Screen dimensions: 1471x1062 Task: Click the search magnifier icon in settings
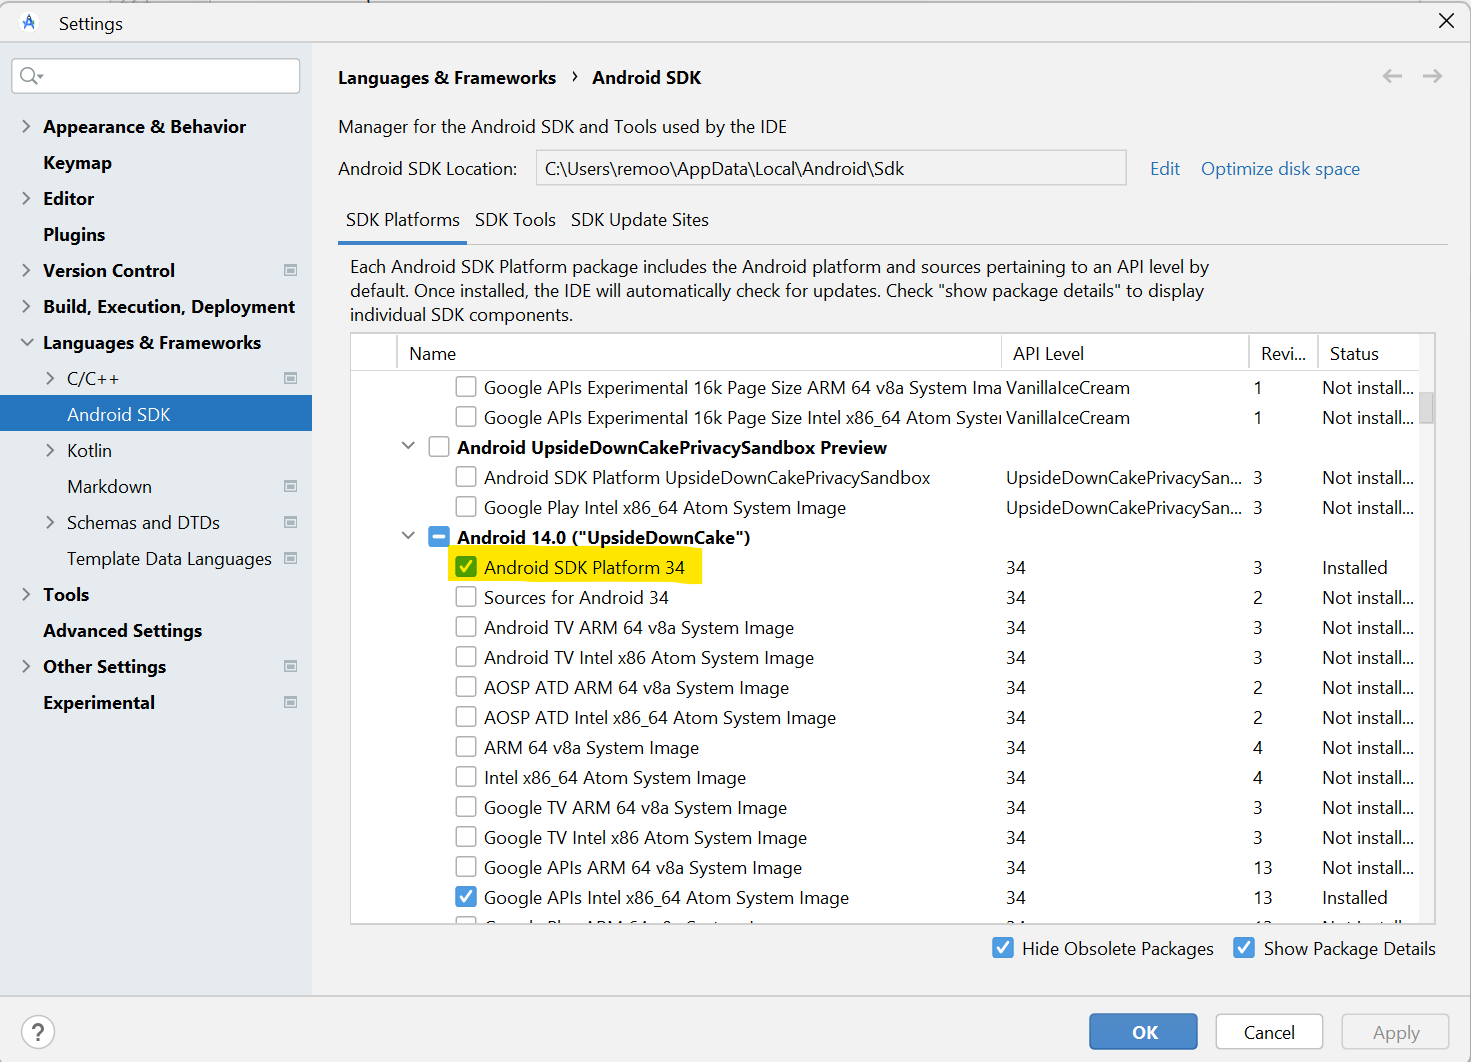point(30,76)
